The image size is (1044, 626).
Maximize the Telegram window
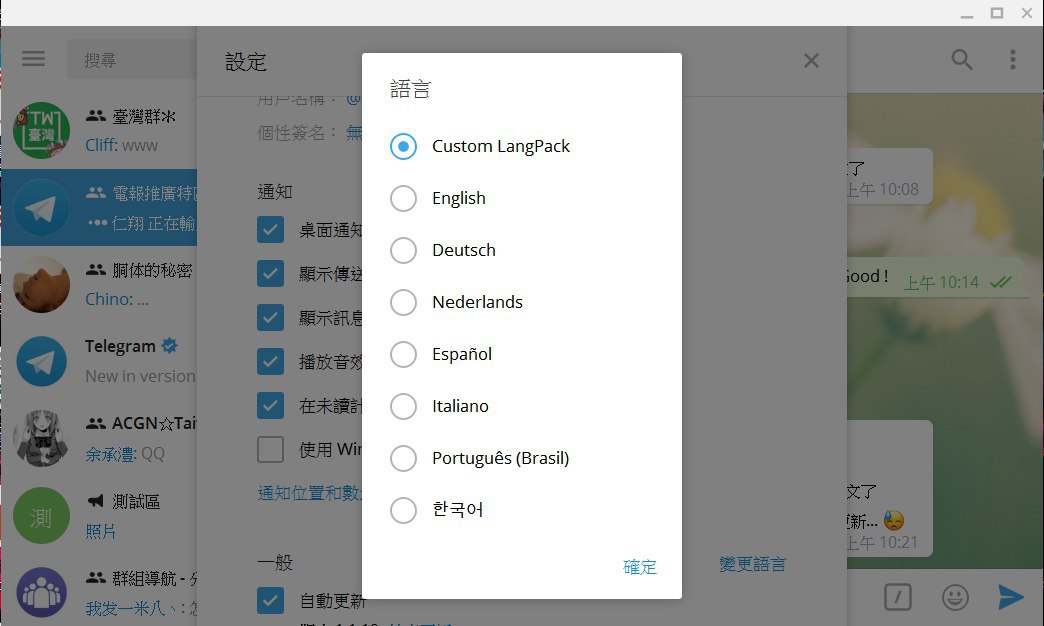(997, 13)
